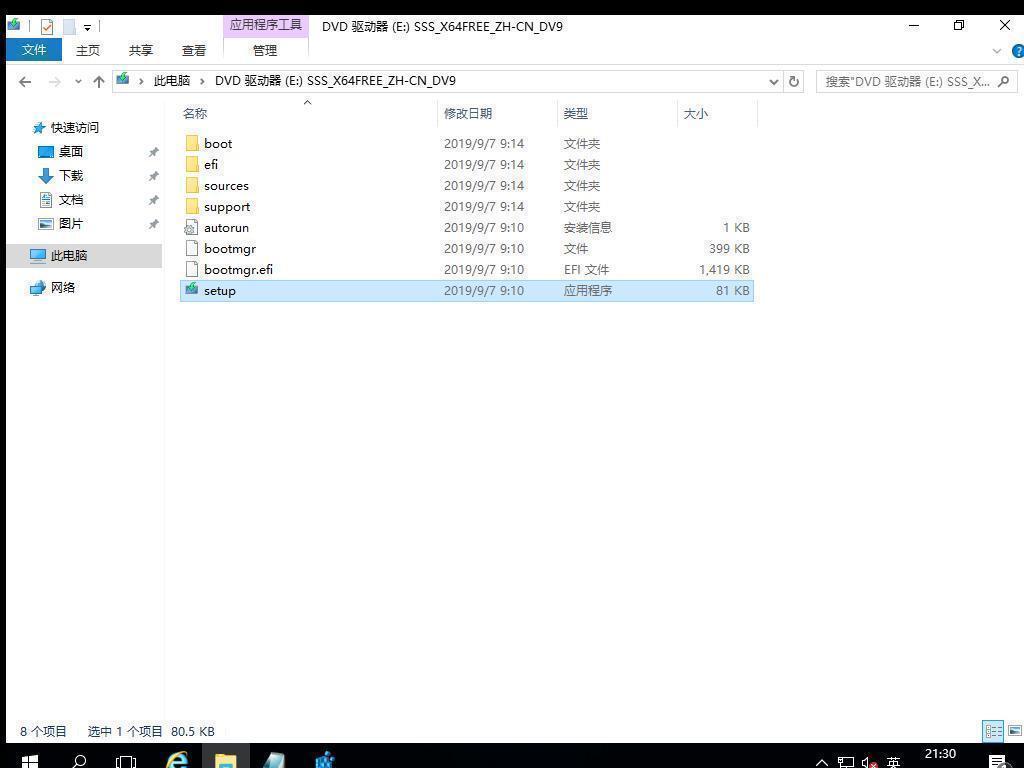Click the DVD 驱动器 (E:) breadcrumb segment
1024x768 pixels.
[x=335, y=81]
